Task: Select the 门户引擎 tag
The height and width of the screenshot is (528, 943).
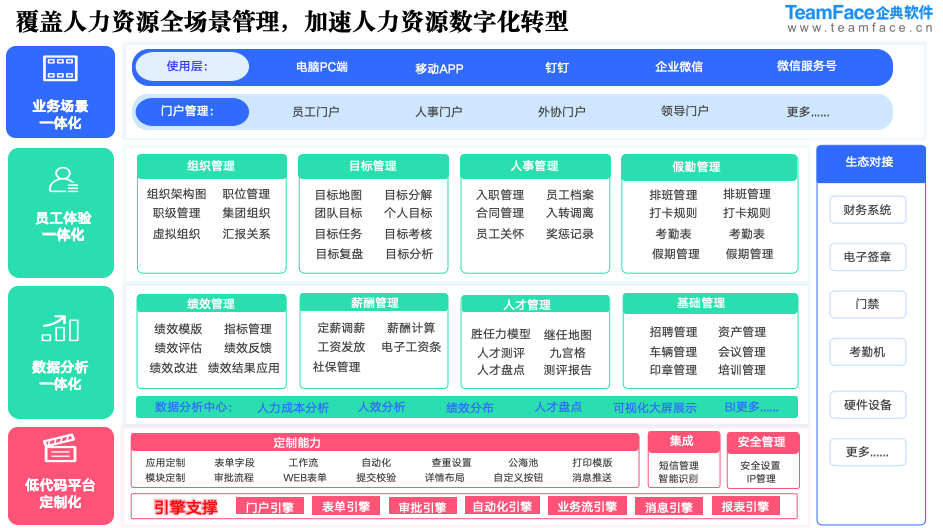Action: [x=269, y=507]
